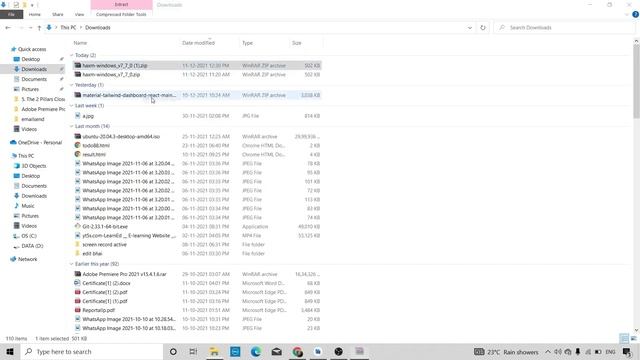Open the address bar history dropdown
The width and height of the screenshot is (640, 360).
470,28
